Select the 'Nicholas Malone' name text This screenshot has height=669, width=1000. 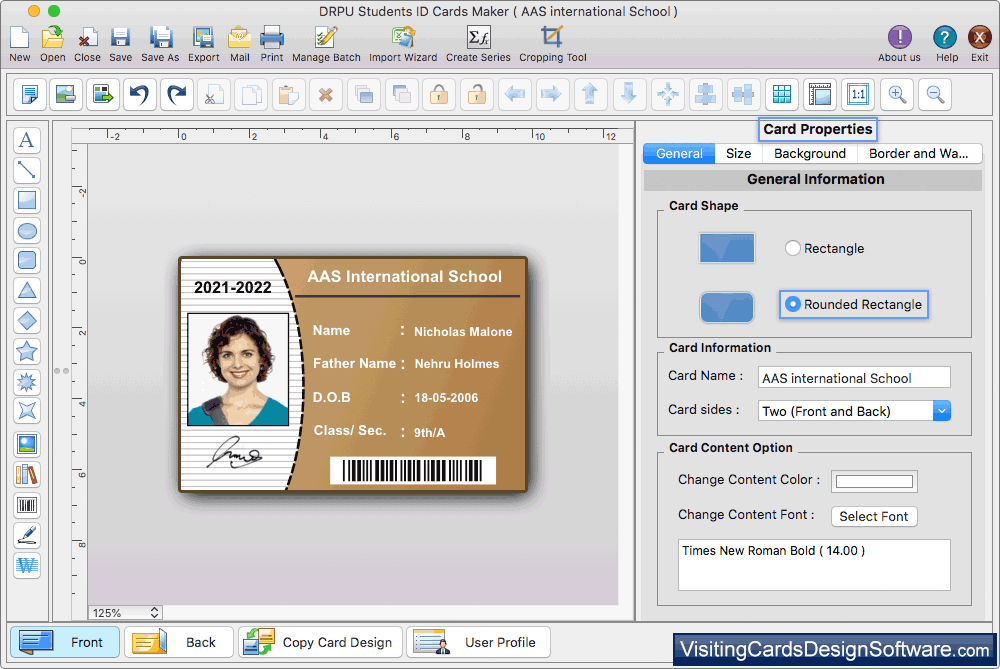pos(463,332)
